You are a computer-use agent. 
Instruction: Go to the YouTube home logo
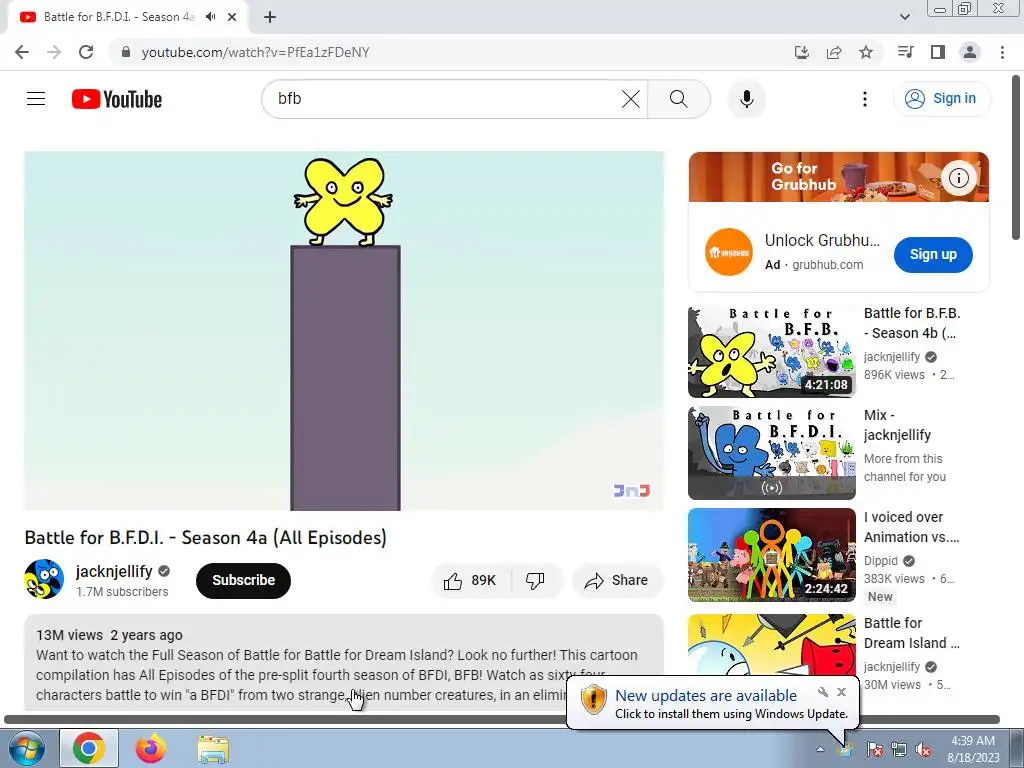[117, 99]
